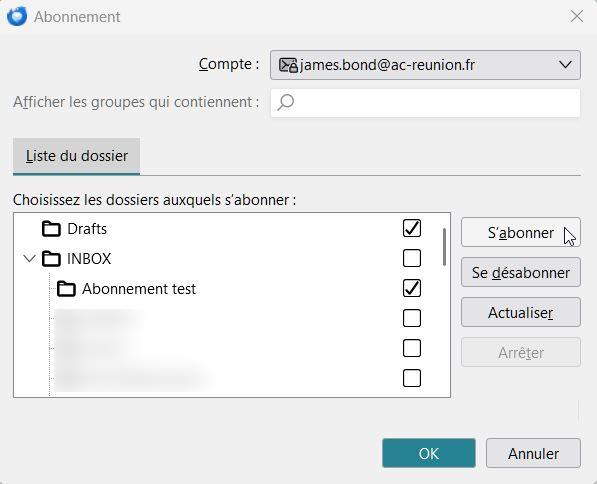The width and height of the screenshot is (597, 484).
Task: Click the magnifier icon in search field
Action: (286, 102)
